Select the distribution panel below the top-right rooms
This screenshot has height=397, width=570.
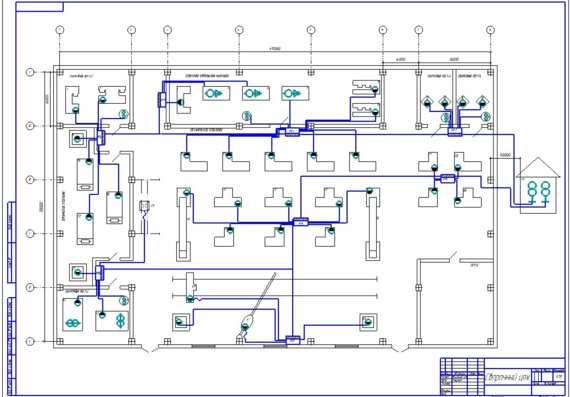coord(454,132)
